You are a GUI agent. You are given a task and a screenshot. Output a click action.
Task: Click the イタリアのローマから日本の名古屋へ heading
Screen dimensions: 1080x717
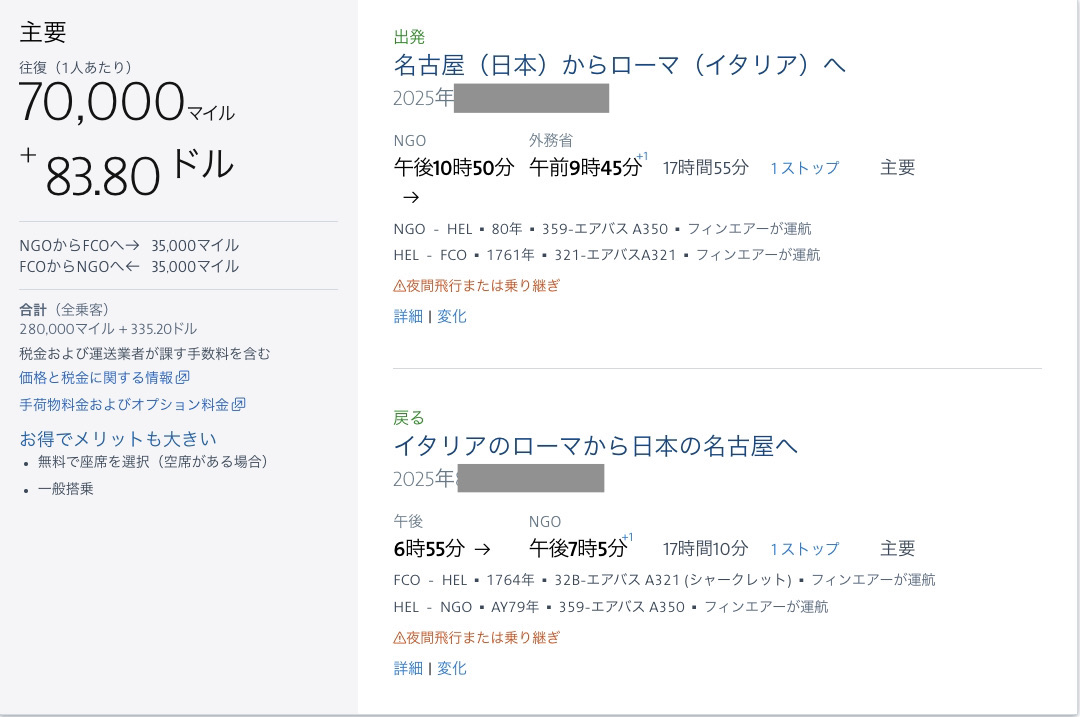click(x=597, y=446)
